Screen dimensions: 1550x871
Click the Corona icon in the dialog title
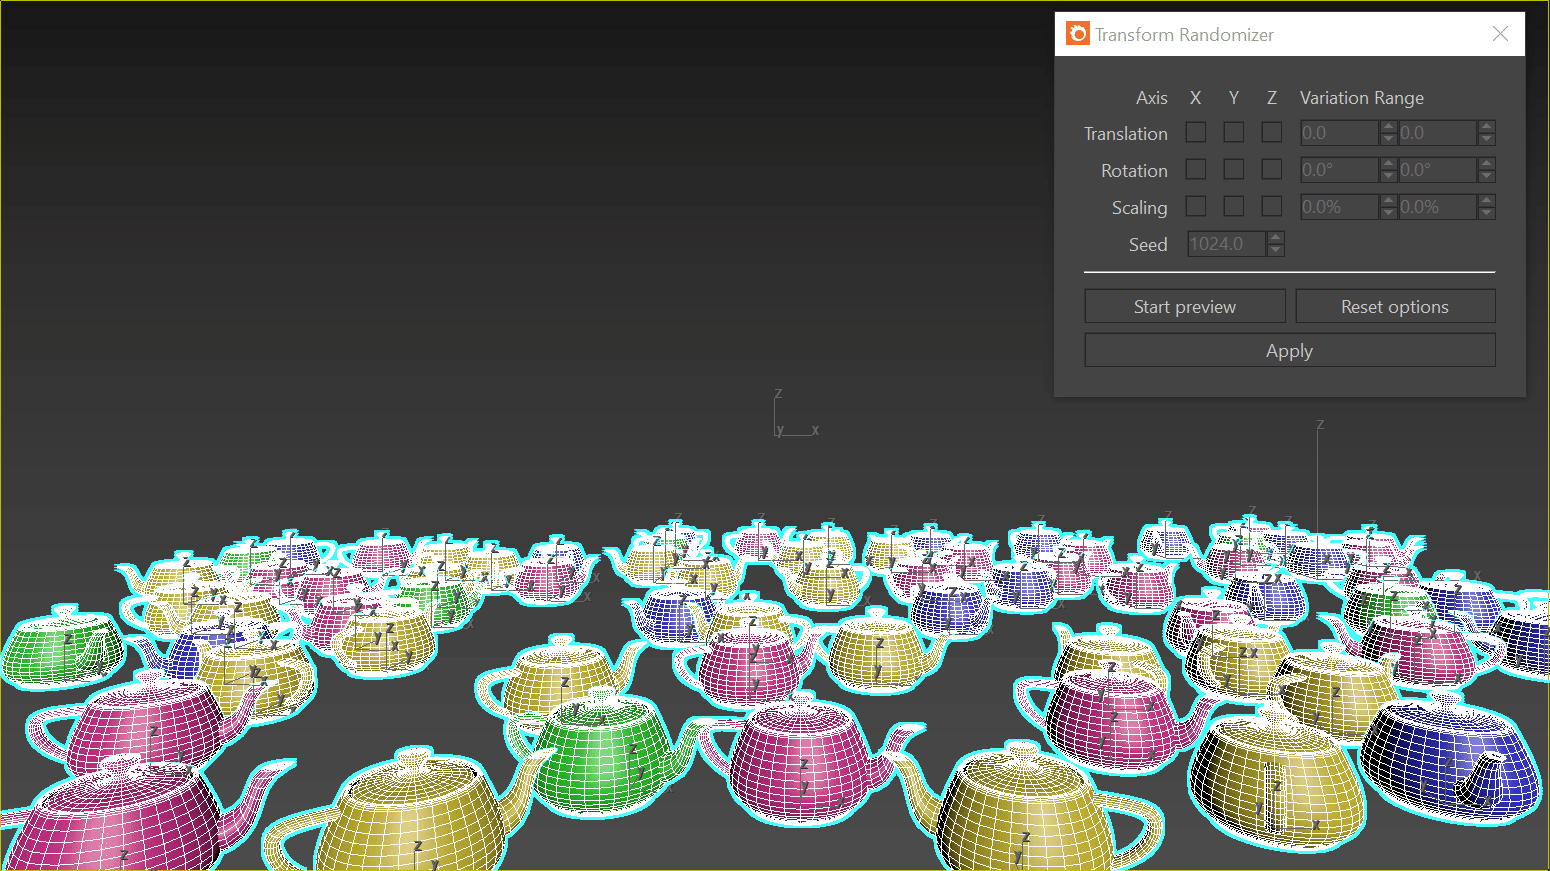tap(1077, 34)
